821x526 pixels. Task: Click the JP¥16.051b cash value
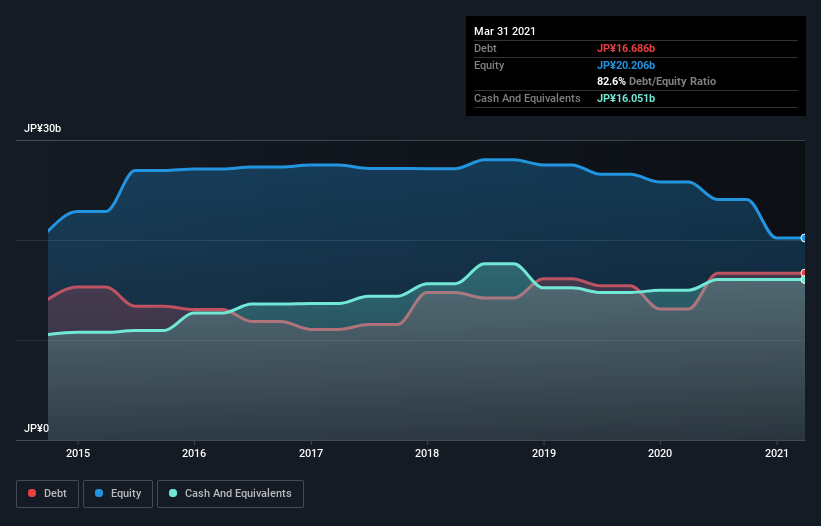click(x=626, y=98)
